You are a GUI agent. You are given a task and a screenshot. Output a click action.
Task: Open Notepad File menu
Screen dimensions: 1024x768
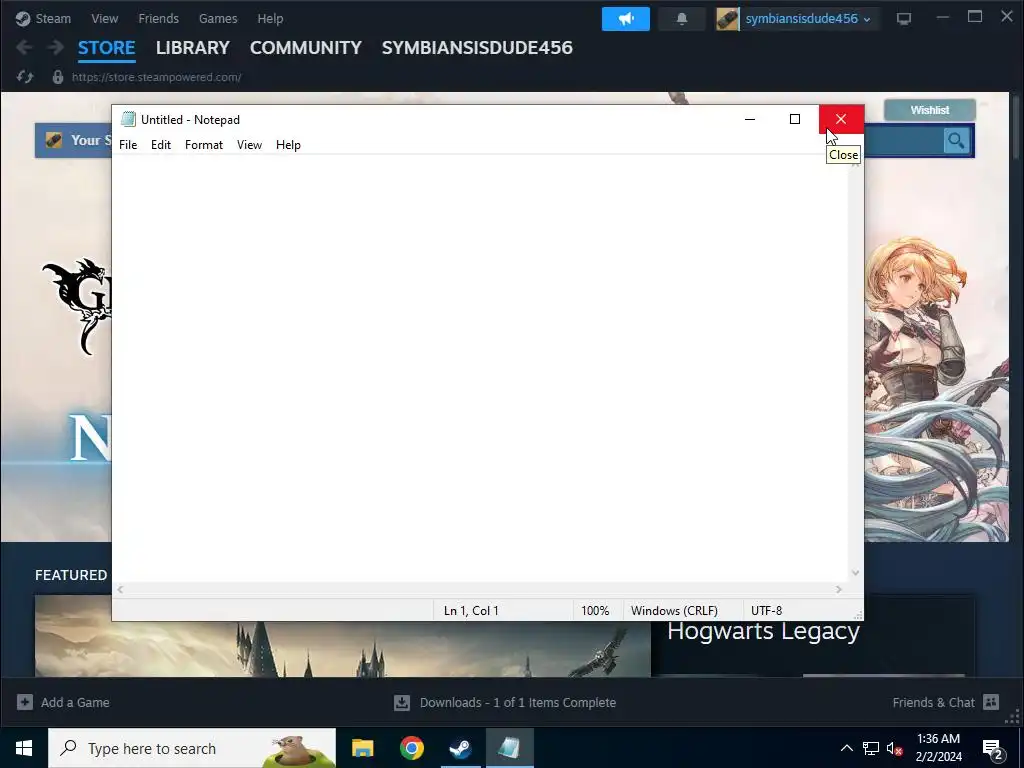point(128,145)
